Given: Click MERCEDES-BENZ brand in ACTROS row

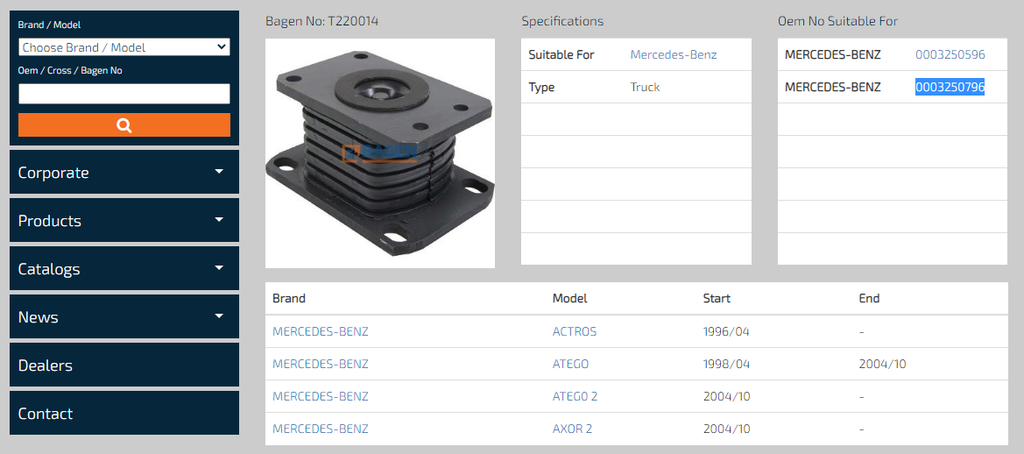Looking at the screenshot, I should [x=320, y=331].
